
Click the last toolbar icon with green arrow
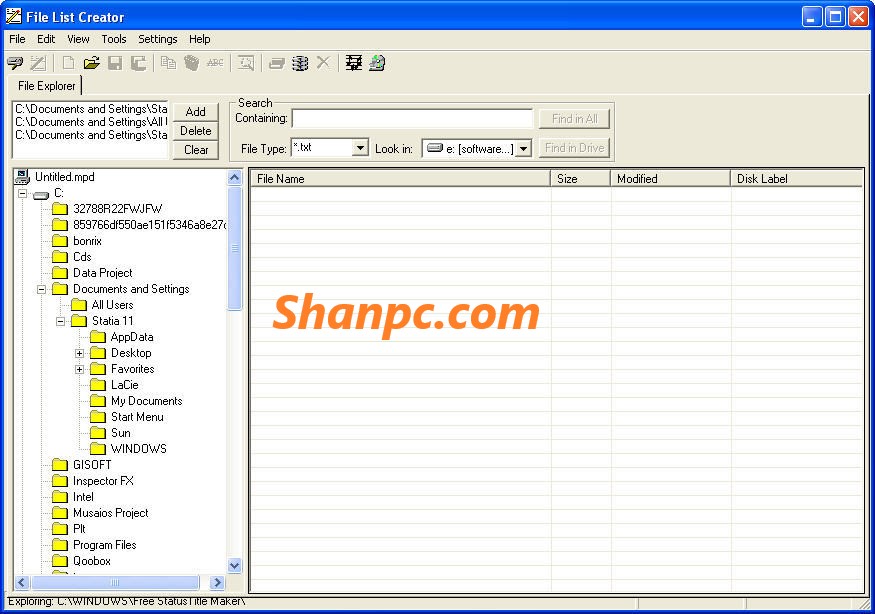(377, 63)
